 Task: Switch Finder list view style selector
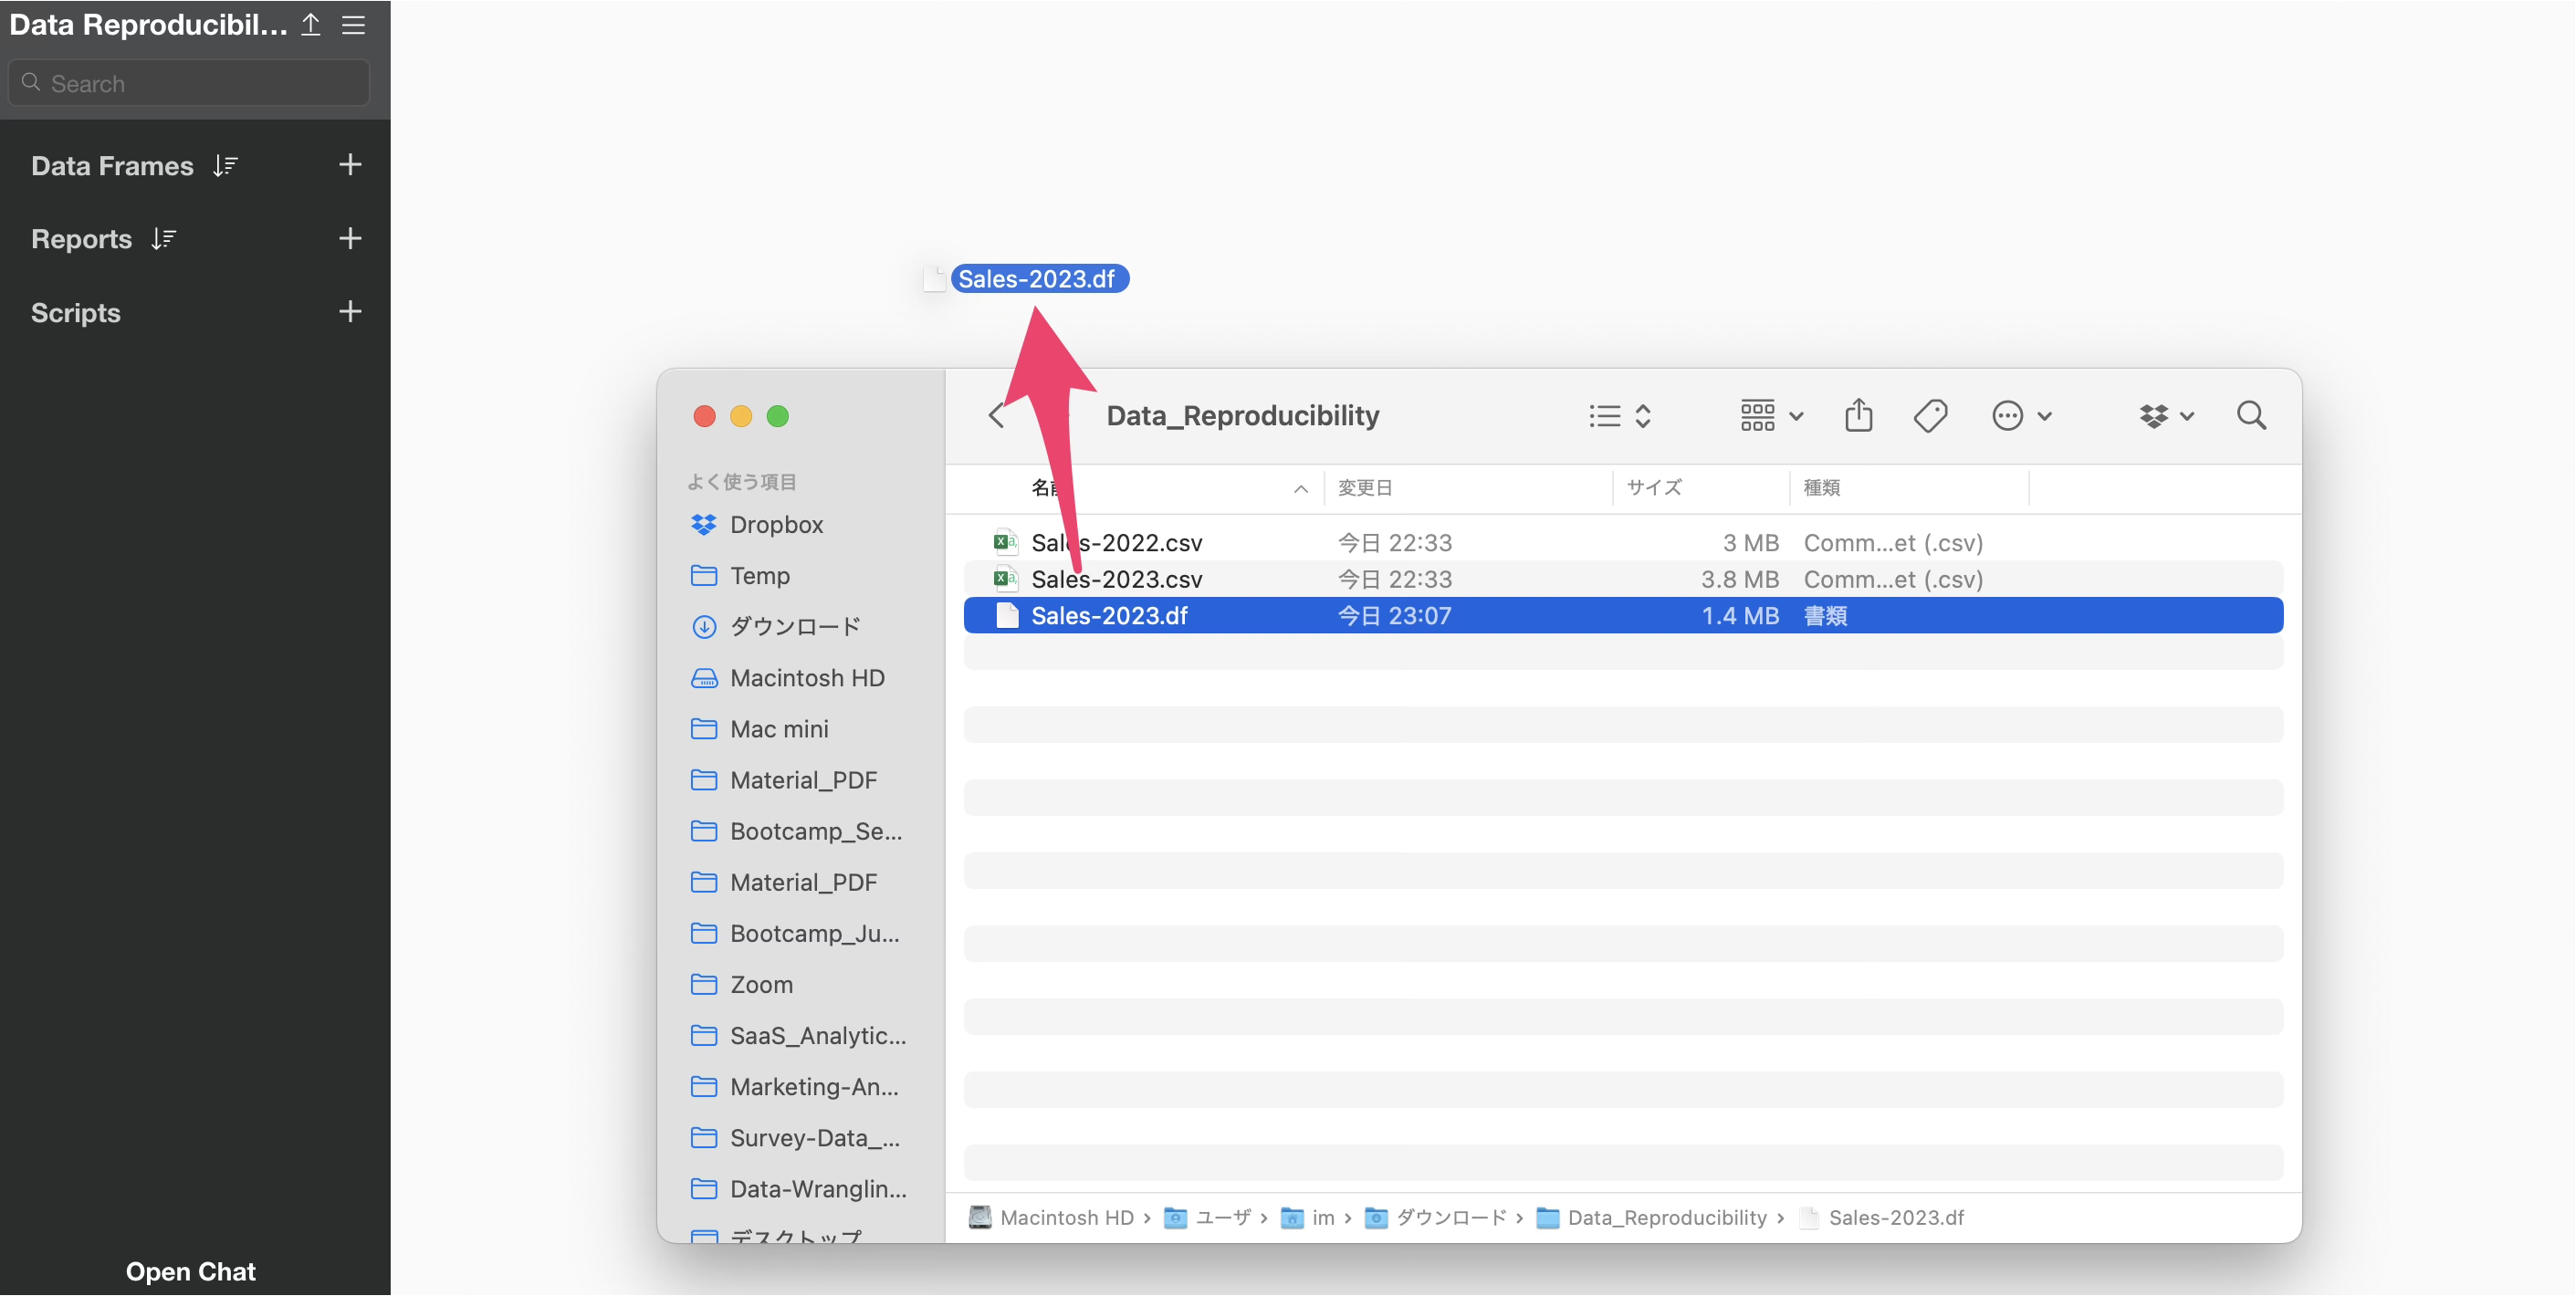pos(1619,415)
